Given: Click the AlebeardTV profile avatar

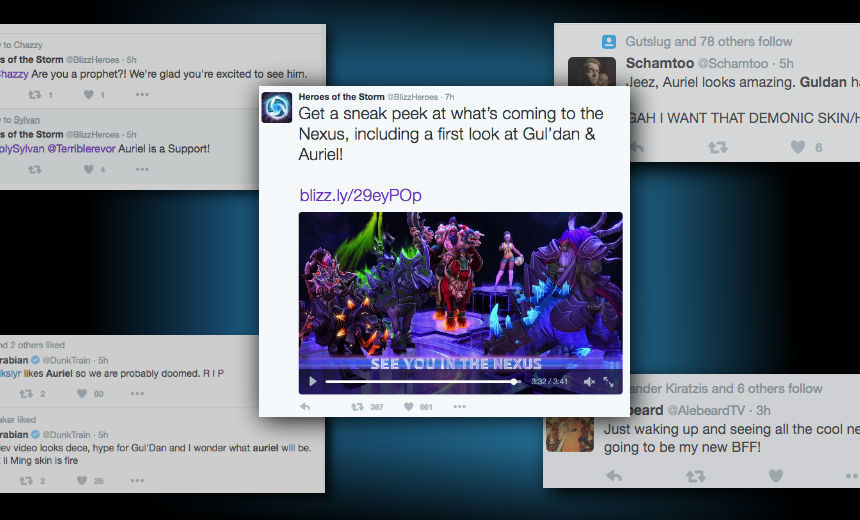Looking at the screenshot, I should (x=569, y=434).
